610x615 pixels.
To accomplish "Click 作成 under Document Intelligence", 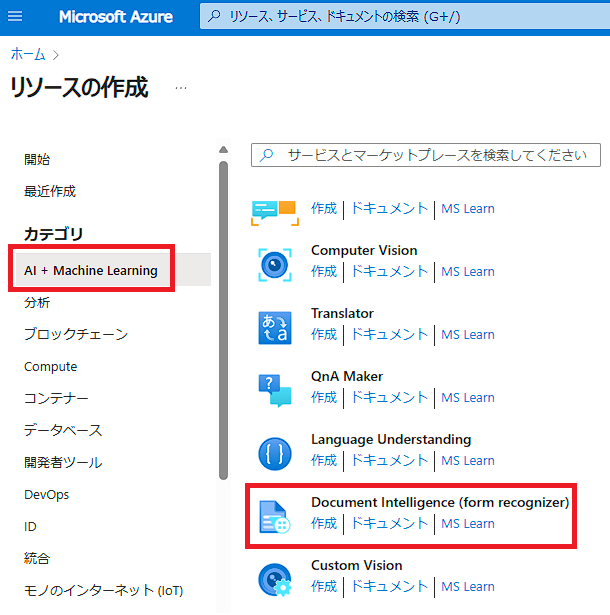I will (324, 524).
